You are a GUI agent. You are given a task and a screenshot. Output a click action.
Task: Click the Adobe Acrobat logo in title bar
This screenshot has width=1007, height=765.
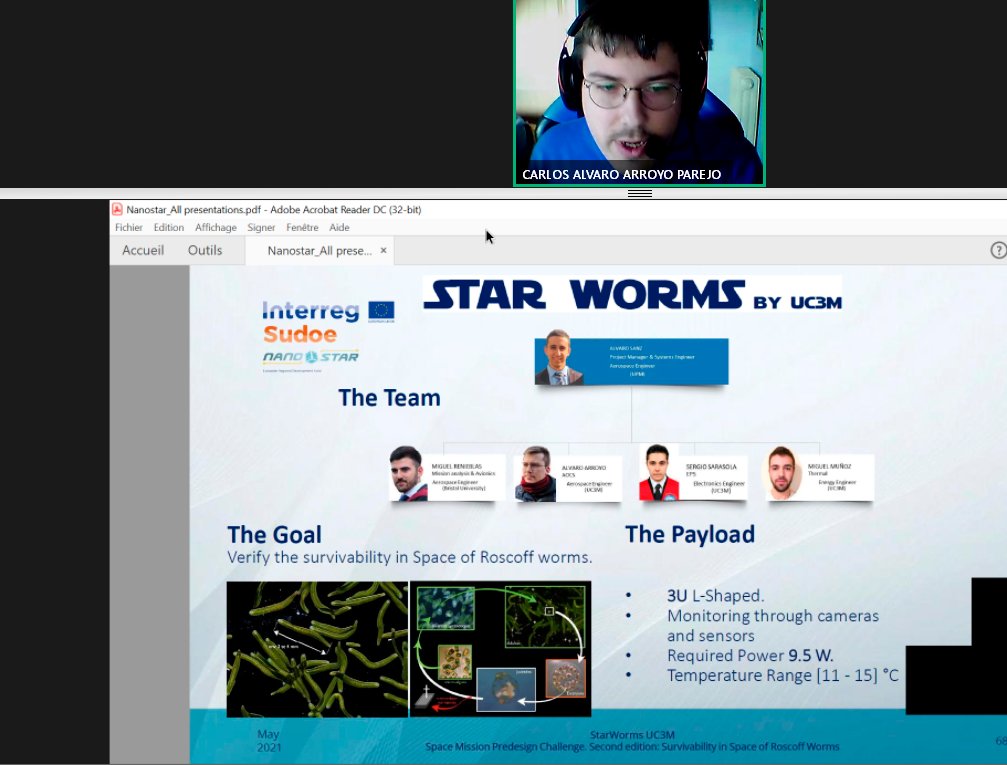click(x=120, y=209)
